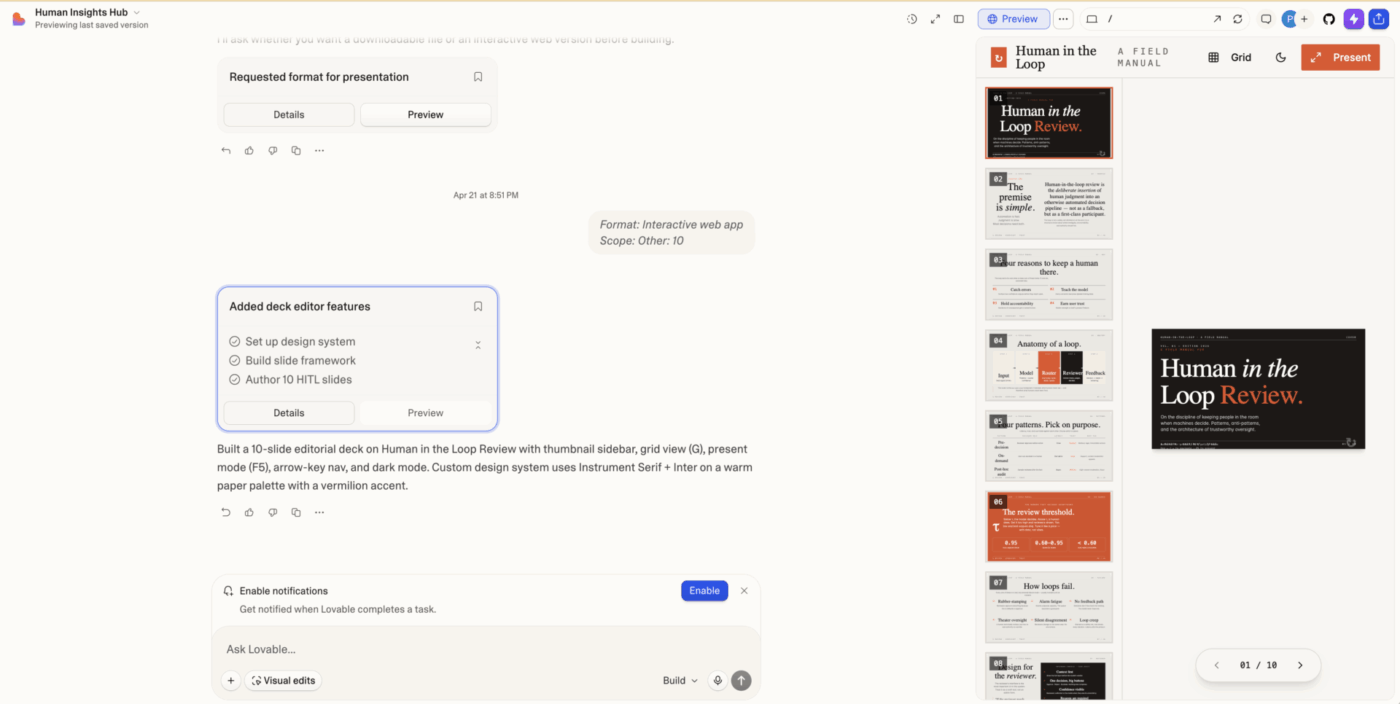Select slide 04 'Anatomy of a loop' thumbnail
The height and width of the screenshot is (704, 1400).
(1049, 366)
